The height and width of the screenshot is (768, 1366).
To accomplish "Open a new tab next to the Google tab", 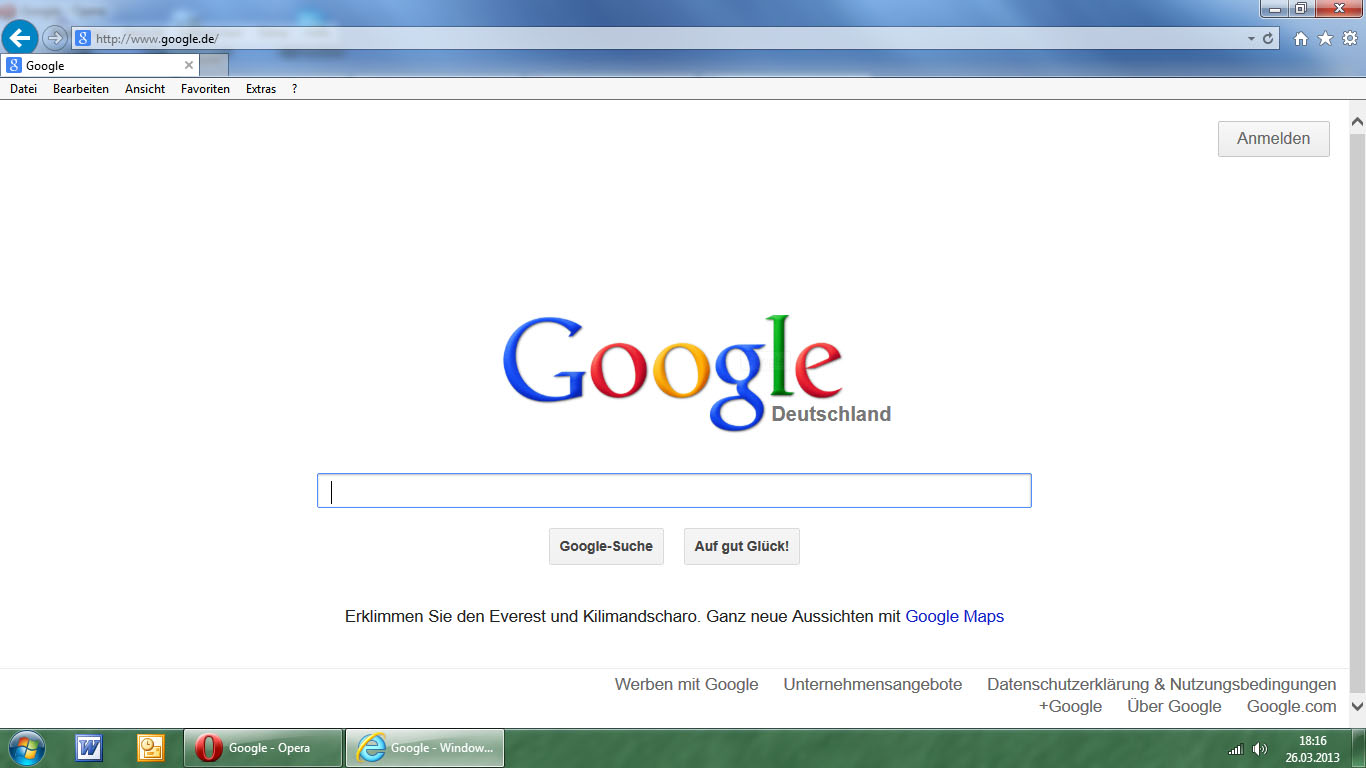I will click(214, 65).
